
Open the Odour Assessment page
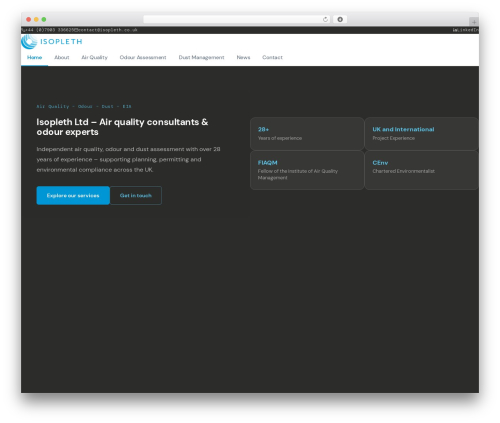[143, 57]
